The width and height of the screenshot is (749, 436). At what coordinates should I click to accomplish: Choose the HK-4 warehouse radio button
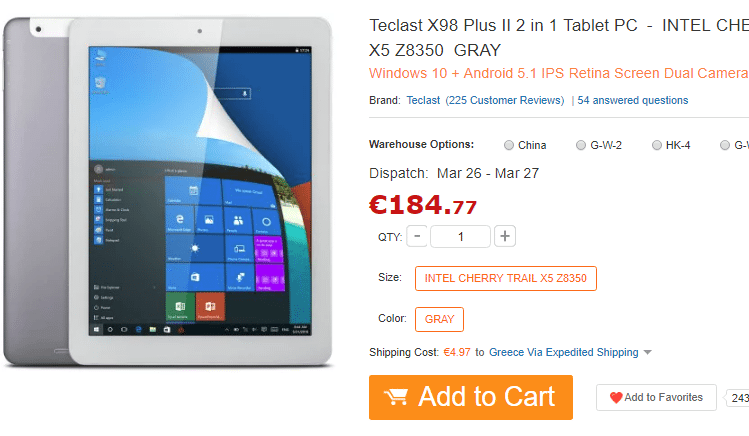pos(657,145)
